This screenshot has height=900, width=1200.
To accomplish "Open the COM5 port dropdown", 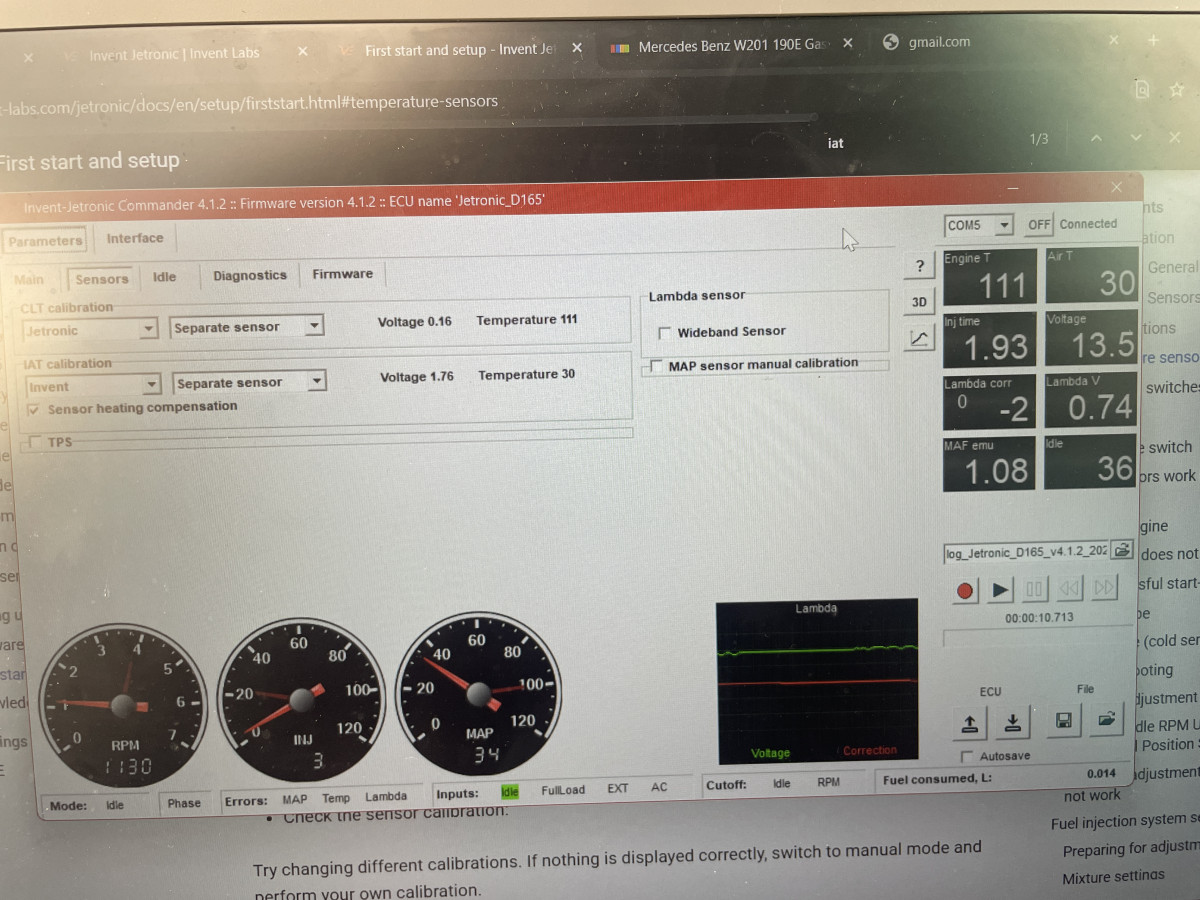I will click(x=1004, y=226).
